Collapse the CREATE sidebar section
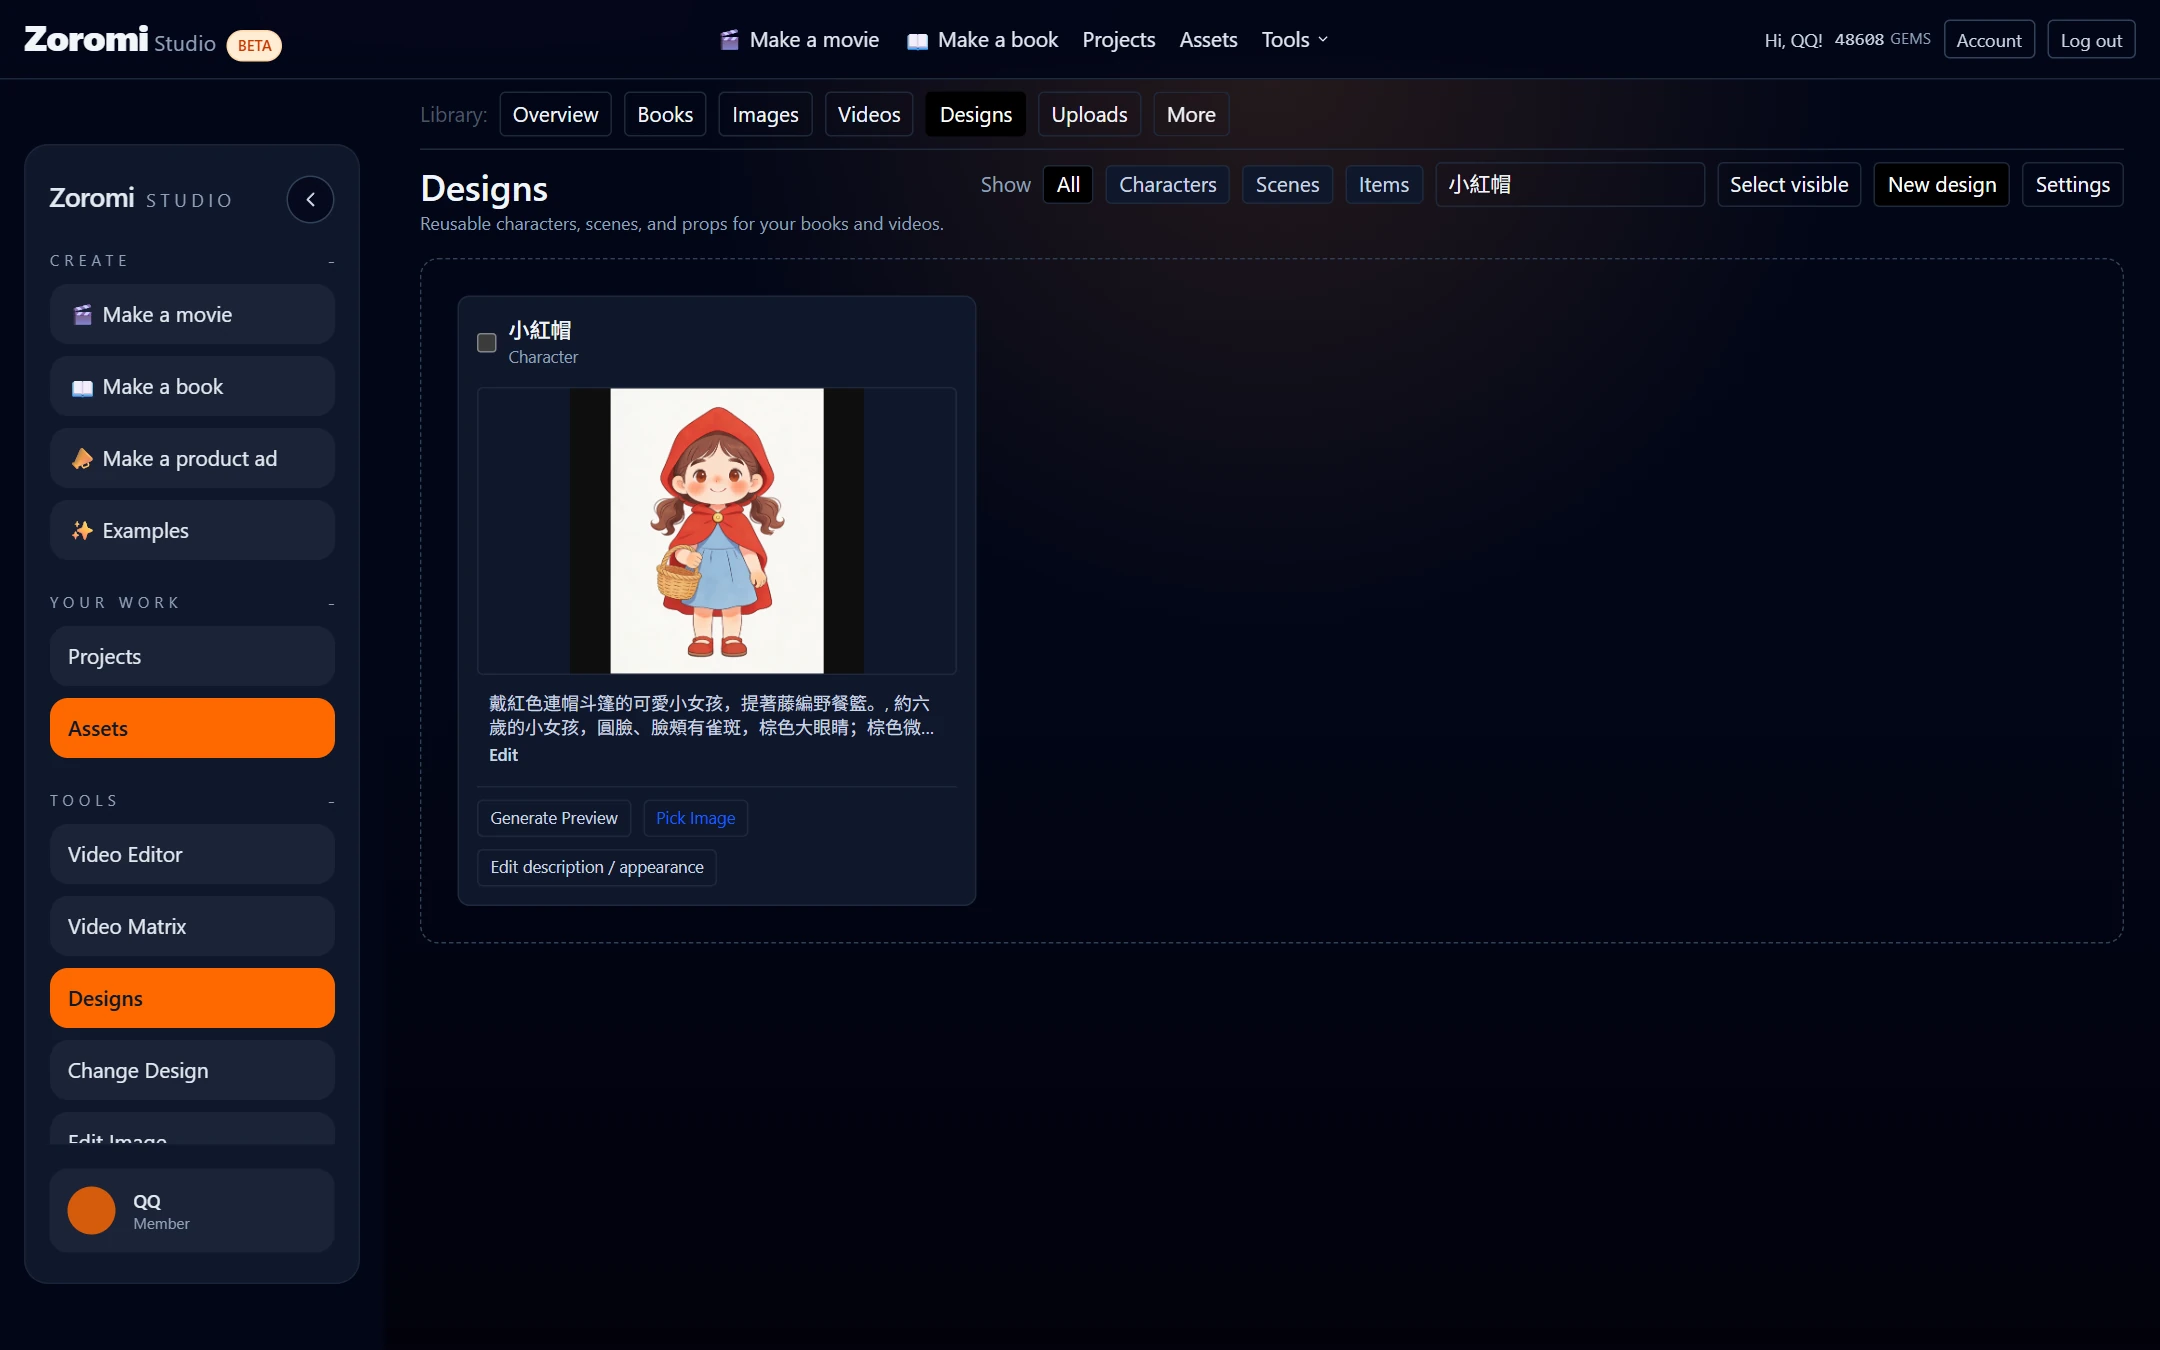The image size is (2160, 1350). 331,262
